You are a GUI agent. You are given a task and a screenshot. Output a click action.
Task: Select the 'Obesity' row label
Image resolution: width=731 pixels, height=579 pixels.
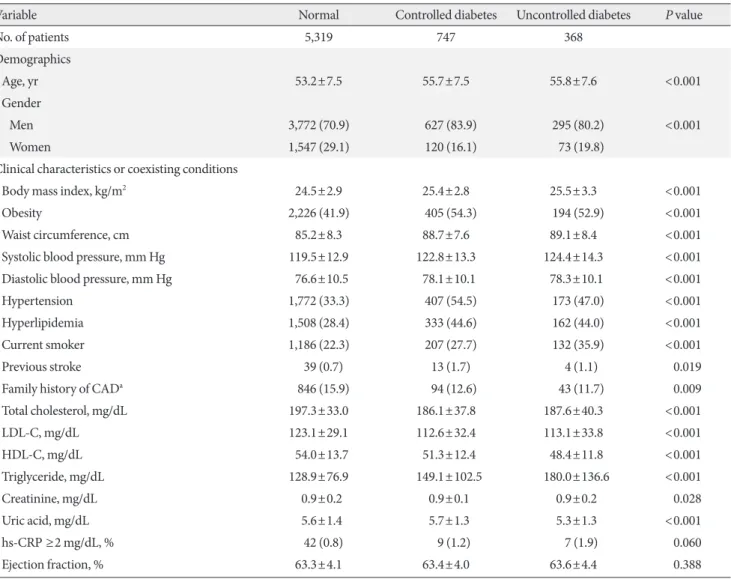point(22,214)
